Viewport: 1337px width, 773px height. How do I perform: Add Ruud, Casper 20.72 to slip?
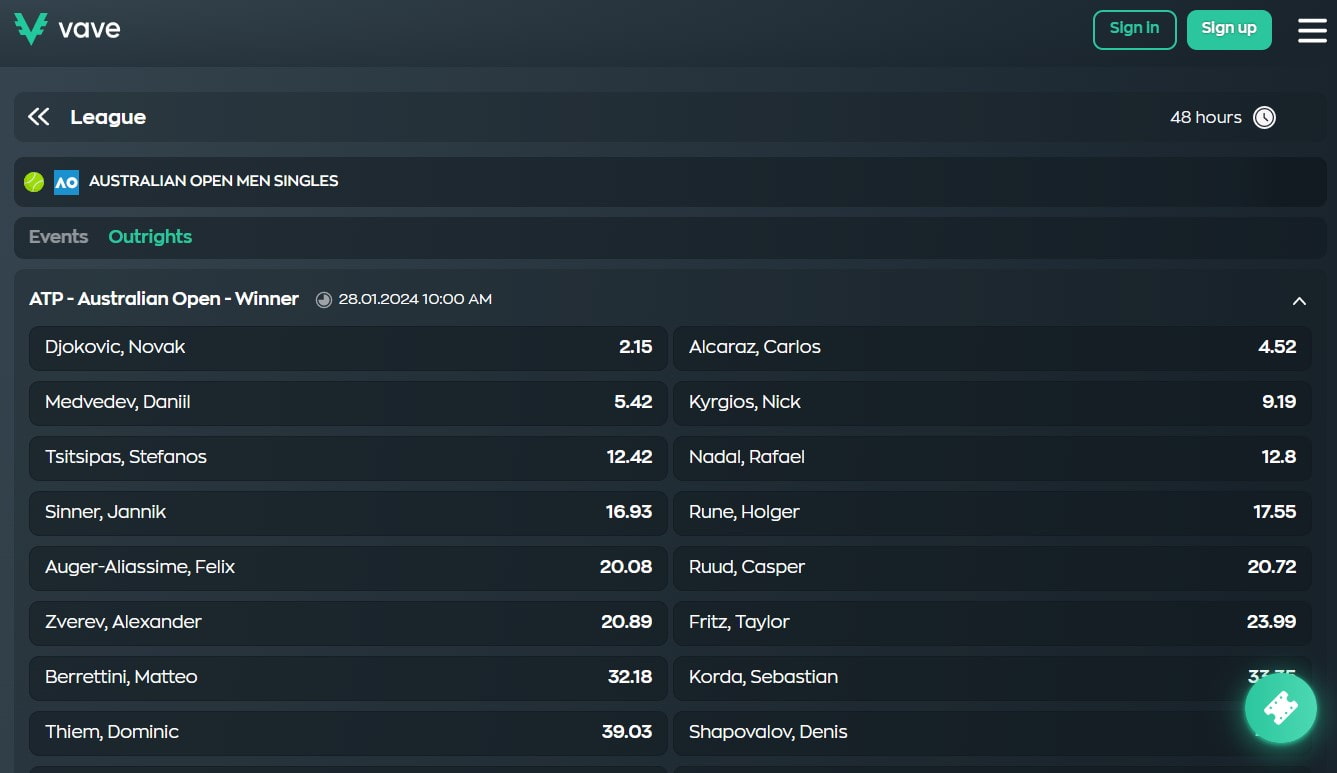tap(992, 567)
